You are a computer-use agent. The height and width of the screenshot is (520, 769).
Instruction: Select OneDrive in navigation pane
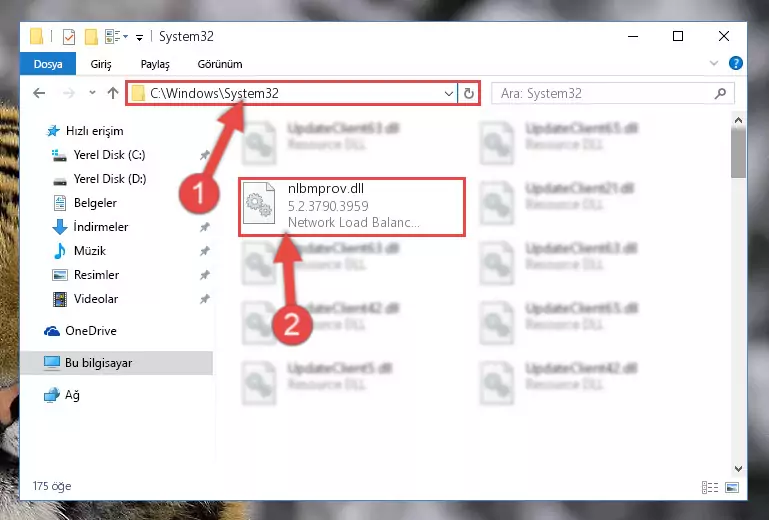coord(91,331)
